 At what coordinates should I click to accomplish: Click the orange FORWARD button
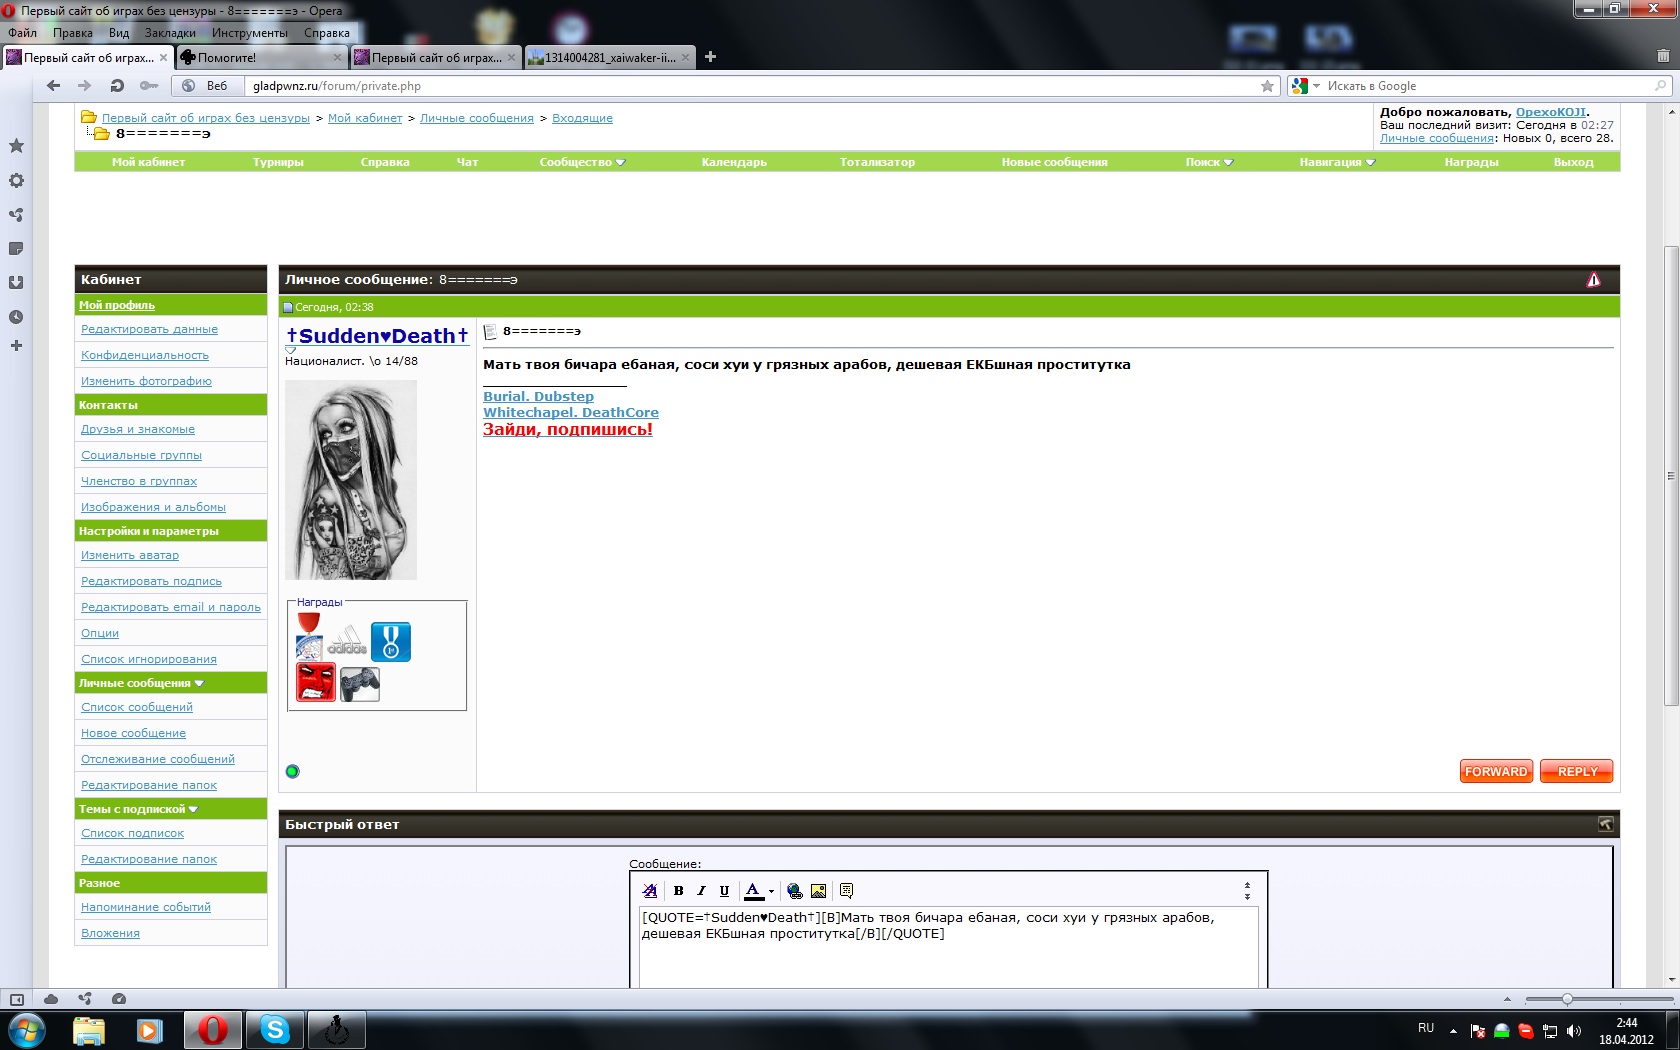click(x=1496, y=771)
